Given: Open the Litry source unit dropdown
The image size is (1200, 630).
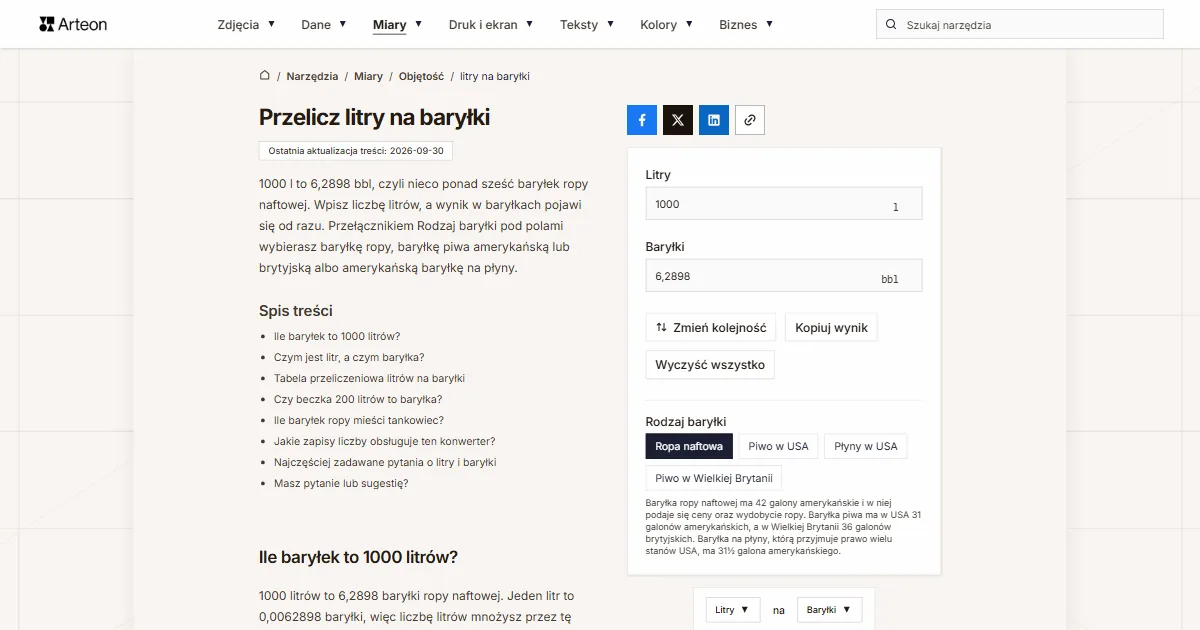Looking at the screenshot, I should pyautogui.click(x=733, y=610).
